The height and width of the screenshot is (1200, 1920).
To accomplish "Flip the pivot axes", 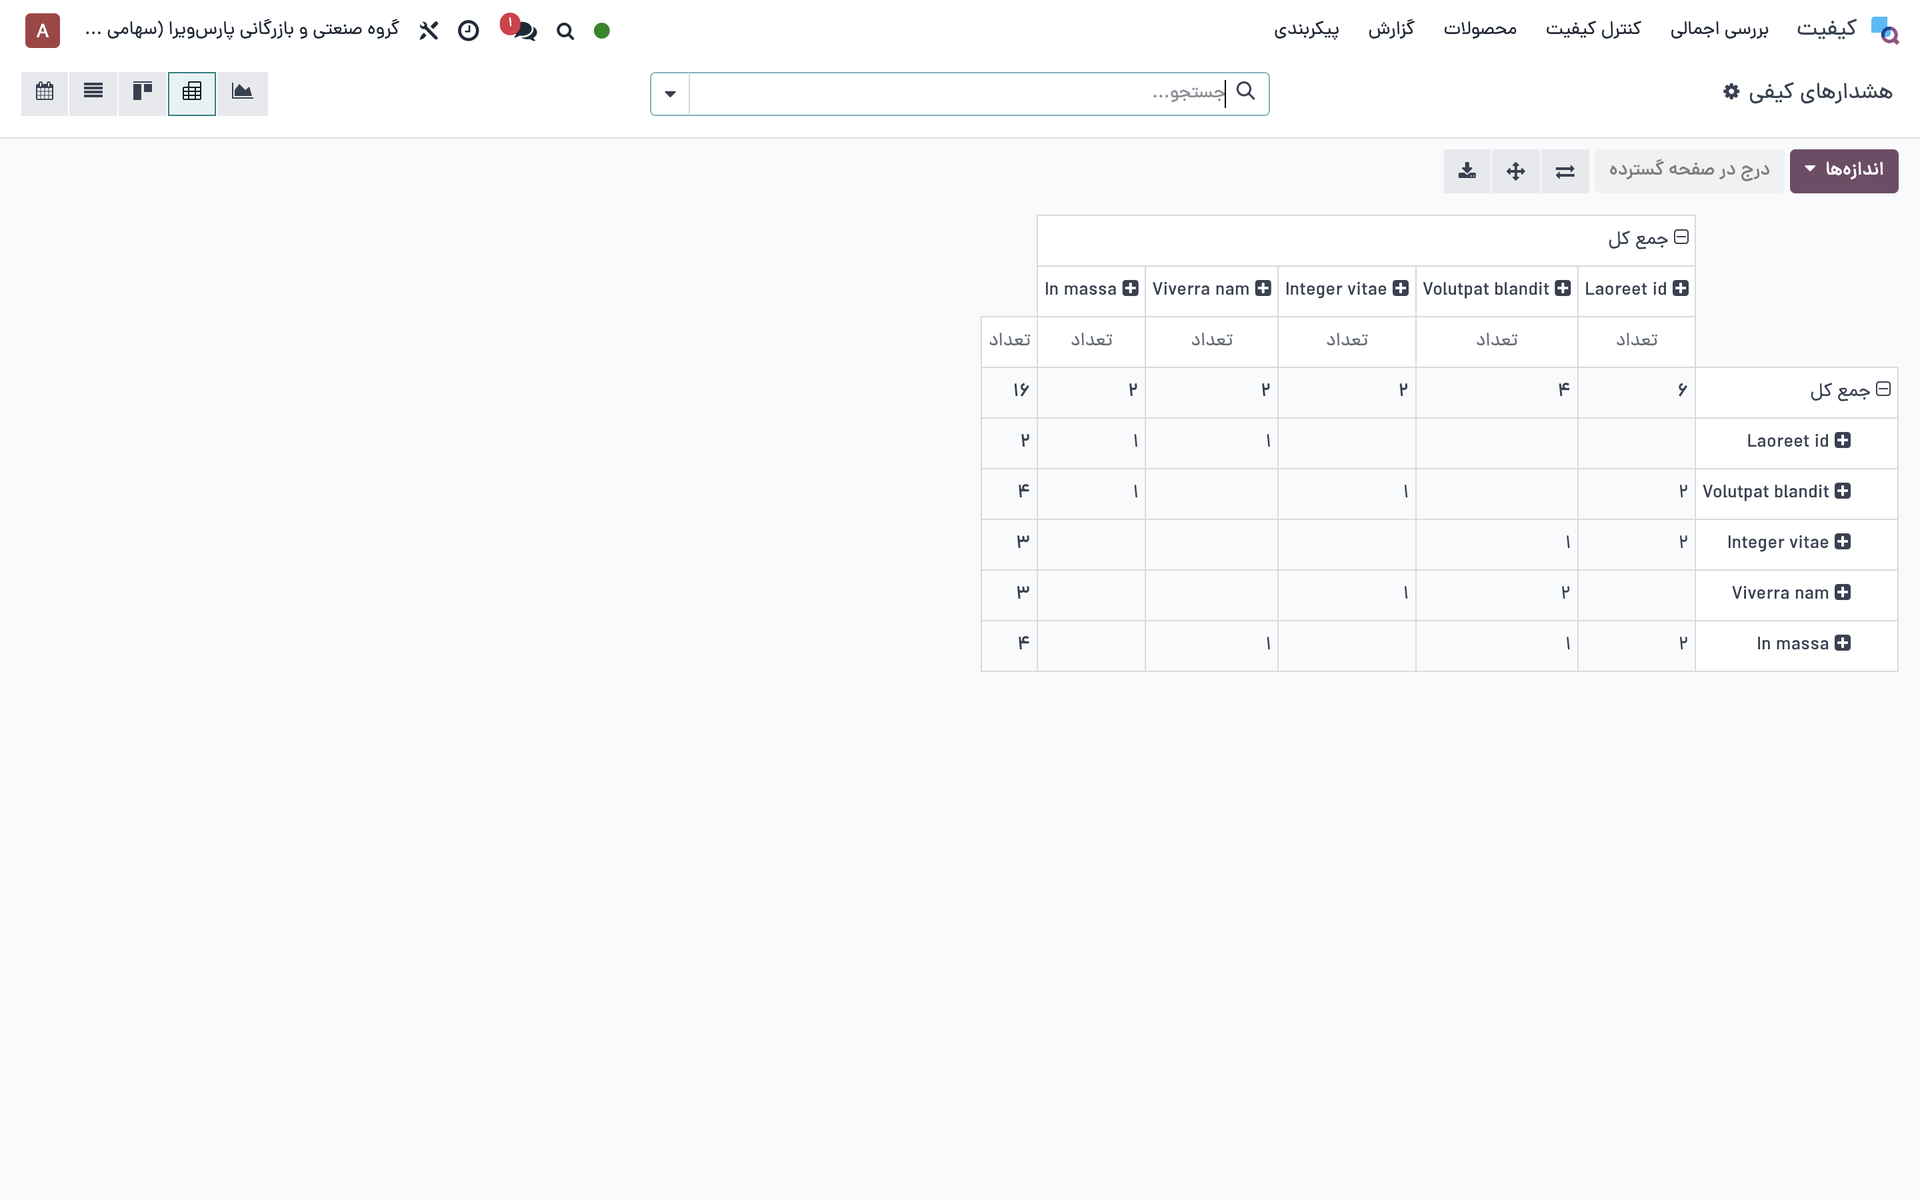I will [1565, 171].
